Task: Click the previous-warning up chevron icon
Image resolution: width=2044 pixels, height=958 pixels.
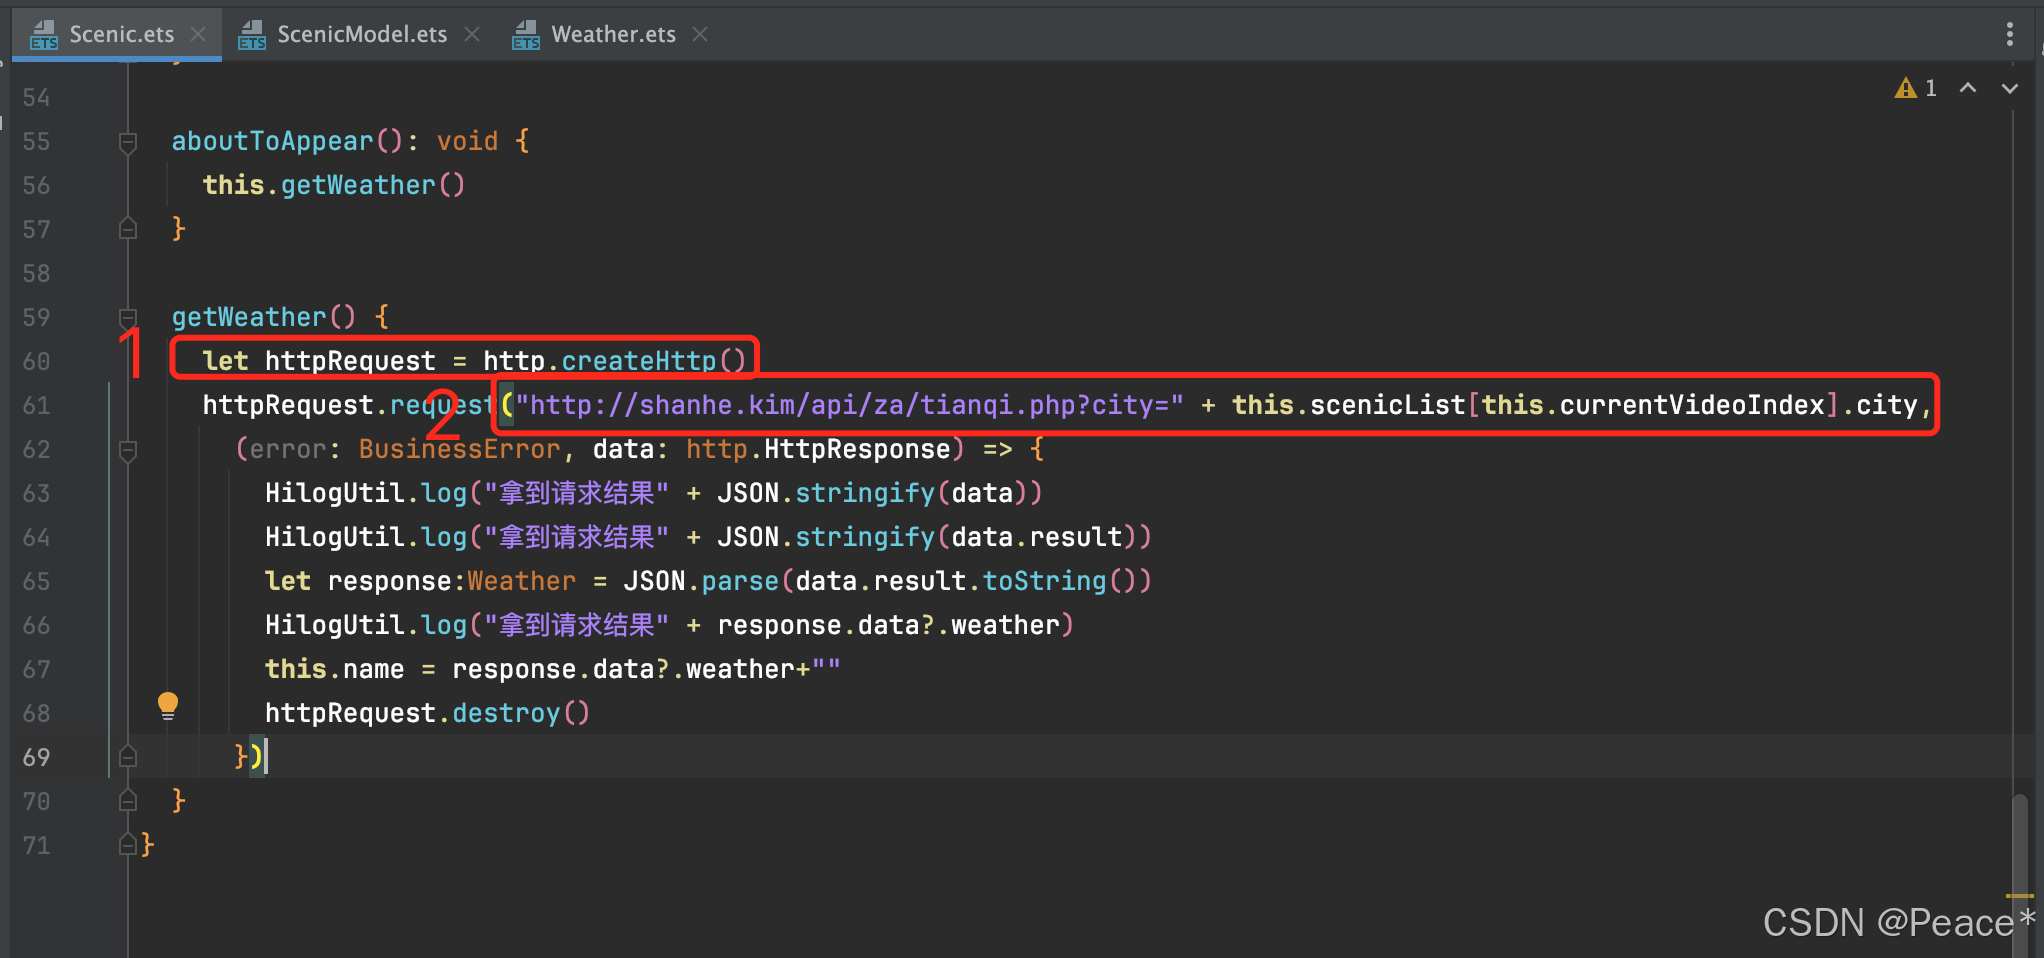Action: tap(1968, 88)
